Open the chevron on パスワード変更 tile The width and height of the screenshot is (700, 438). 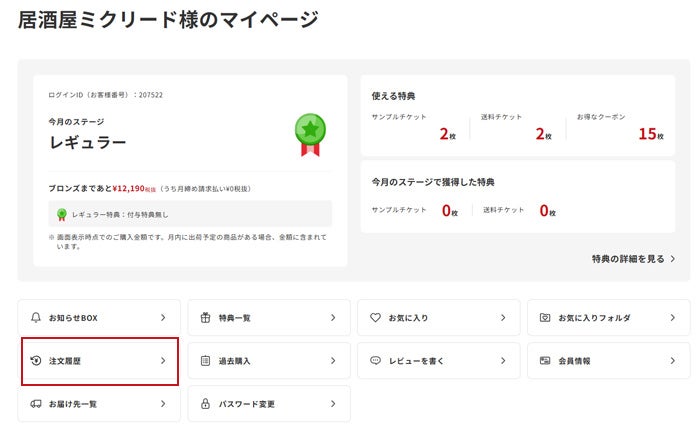click(333, 404)
